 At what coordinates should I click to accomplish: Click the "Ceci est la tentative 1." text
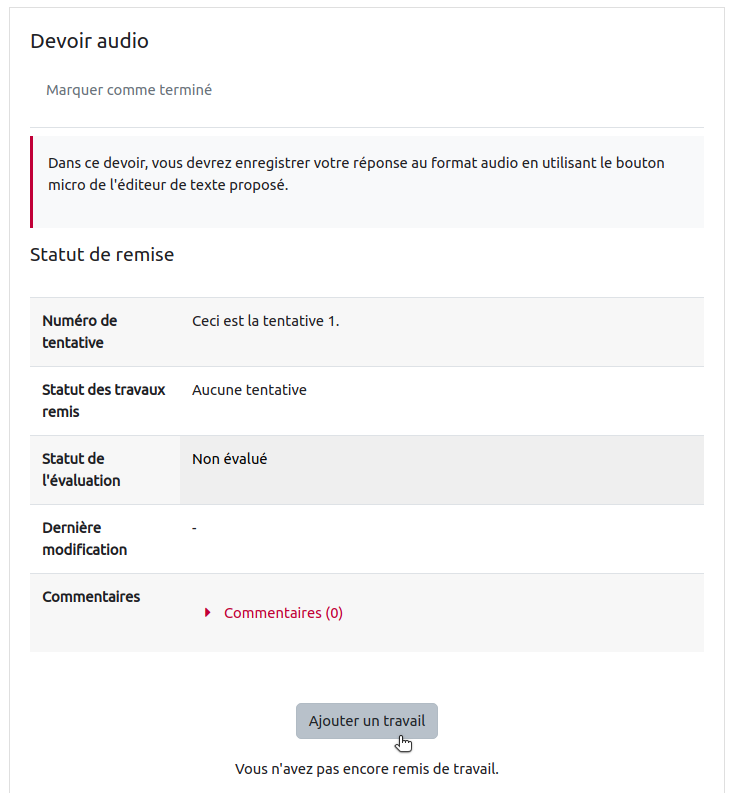coord(265,321)
